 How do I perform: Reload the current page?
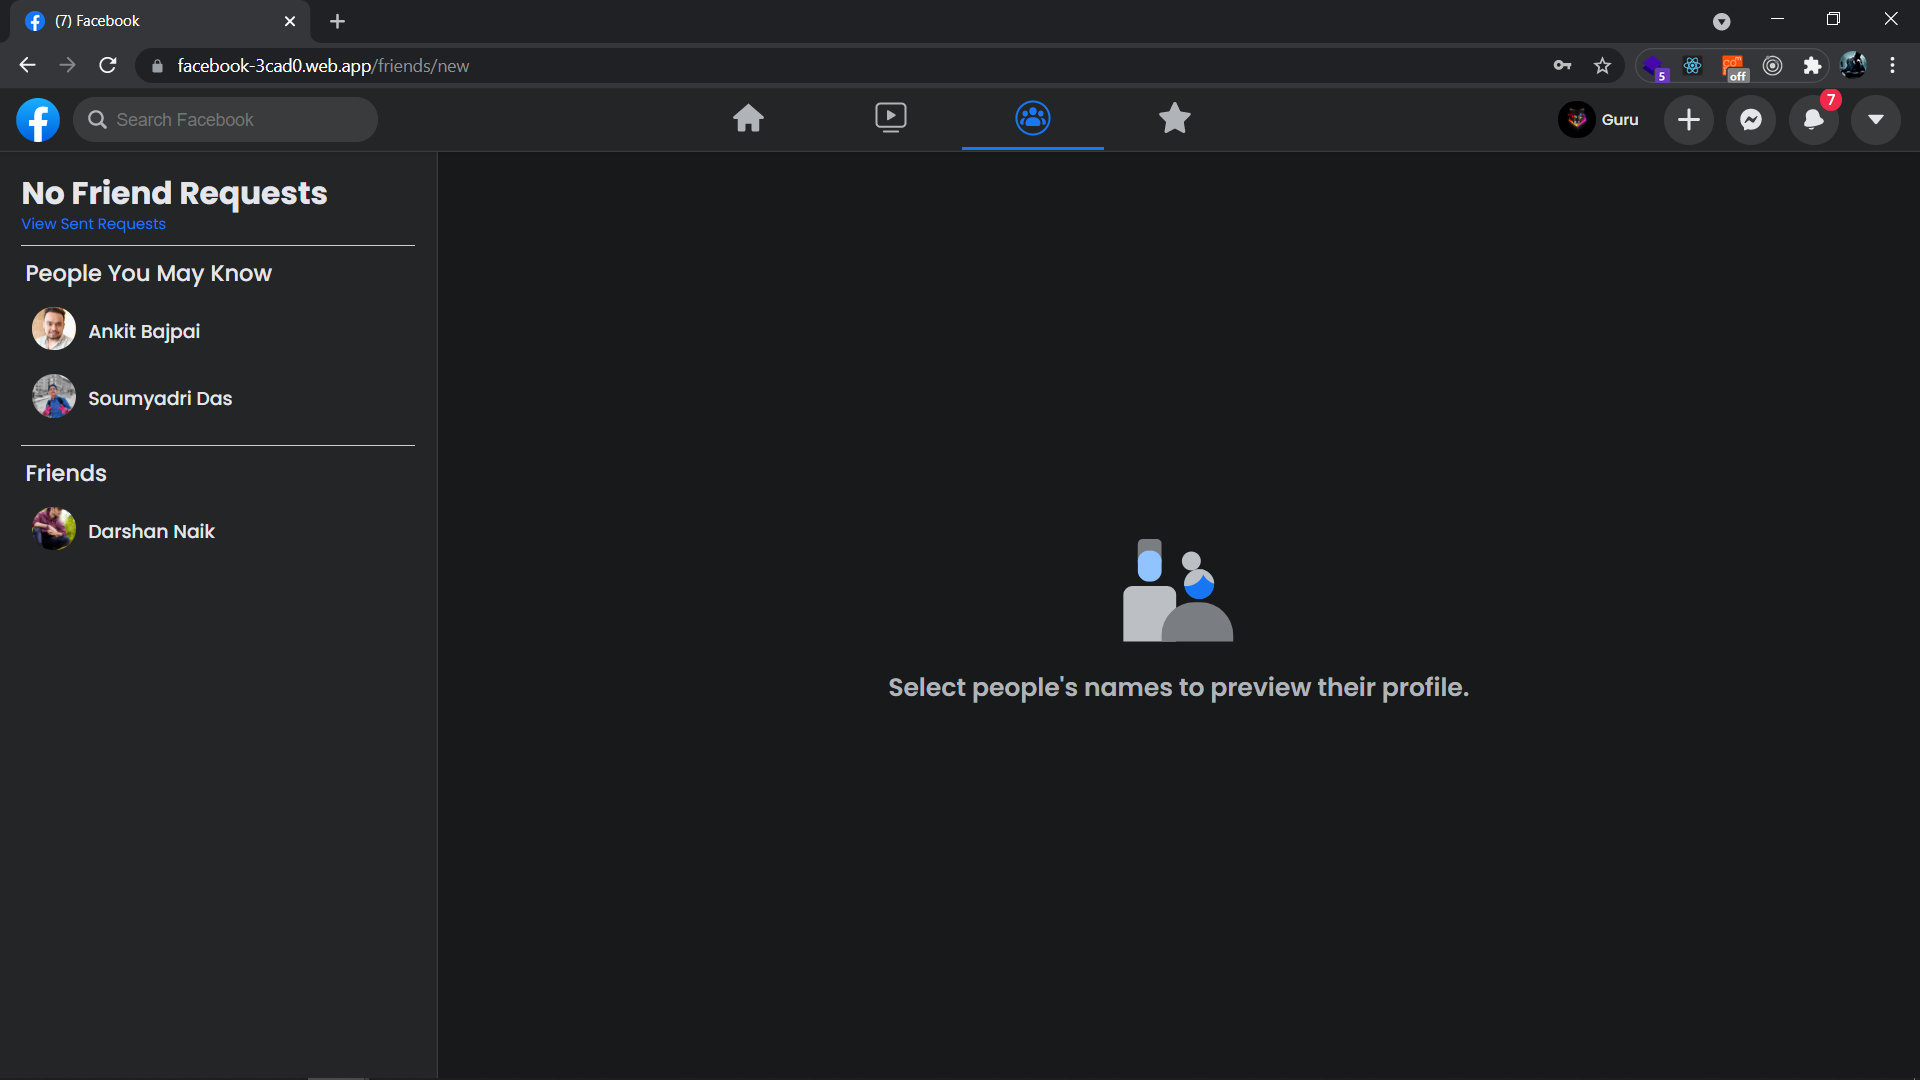108,66
